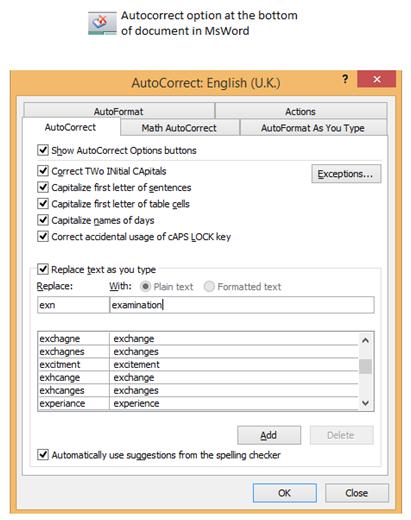411x520 pixels.
Task: Confirm with the OK button
Action: click(284, 493)
